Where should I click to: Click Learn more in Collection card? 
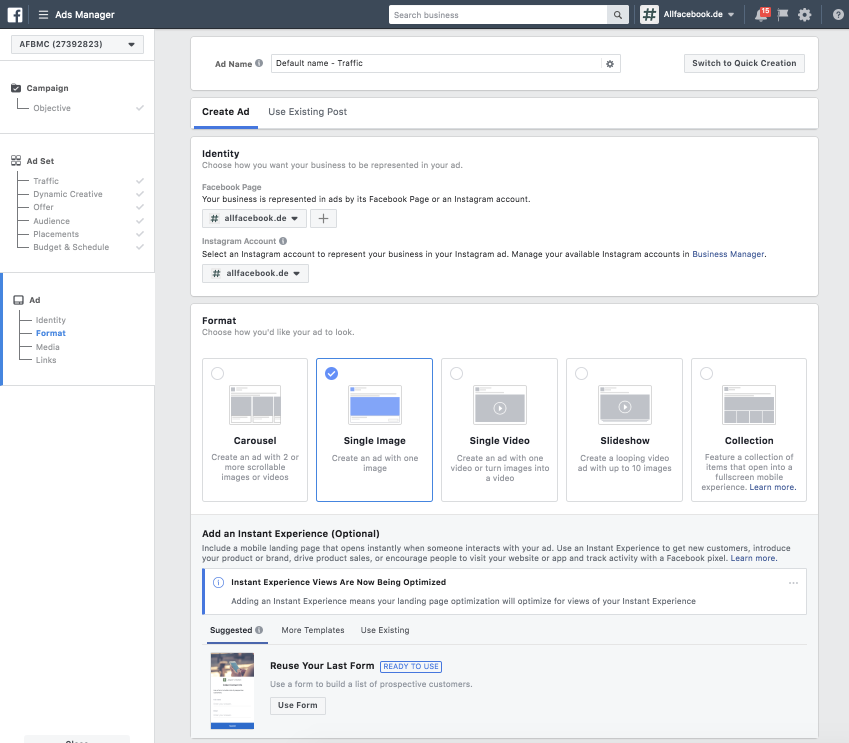click(x=772, y=487)
